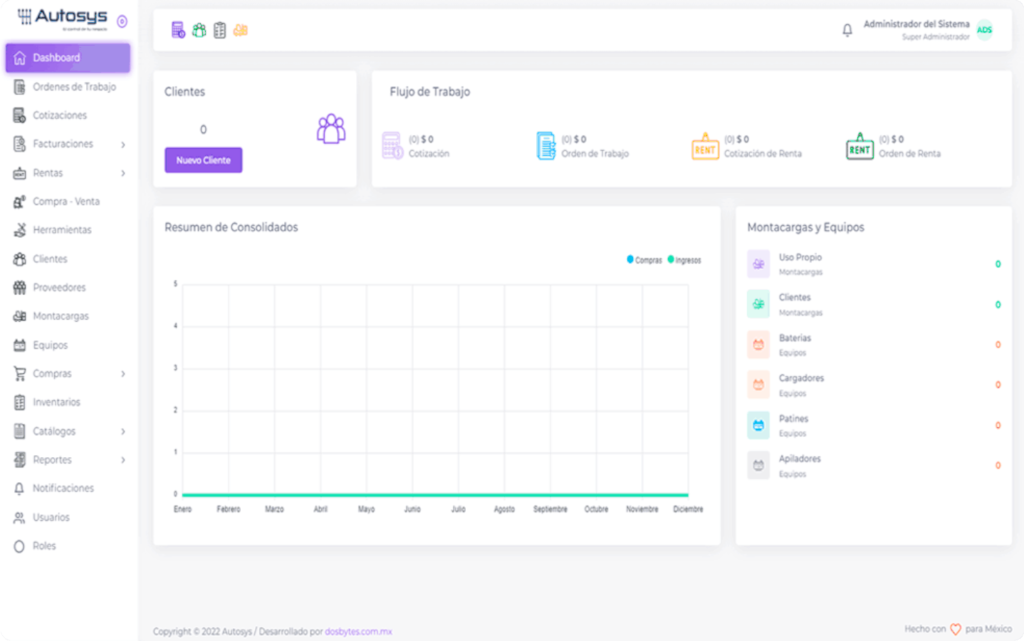Click the Diciembre label on chart axis

(688, 509)
